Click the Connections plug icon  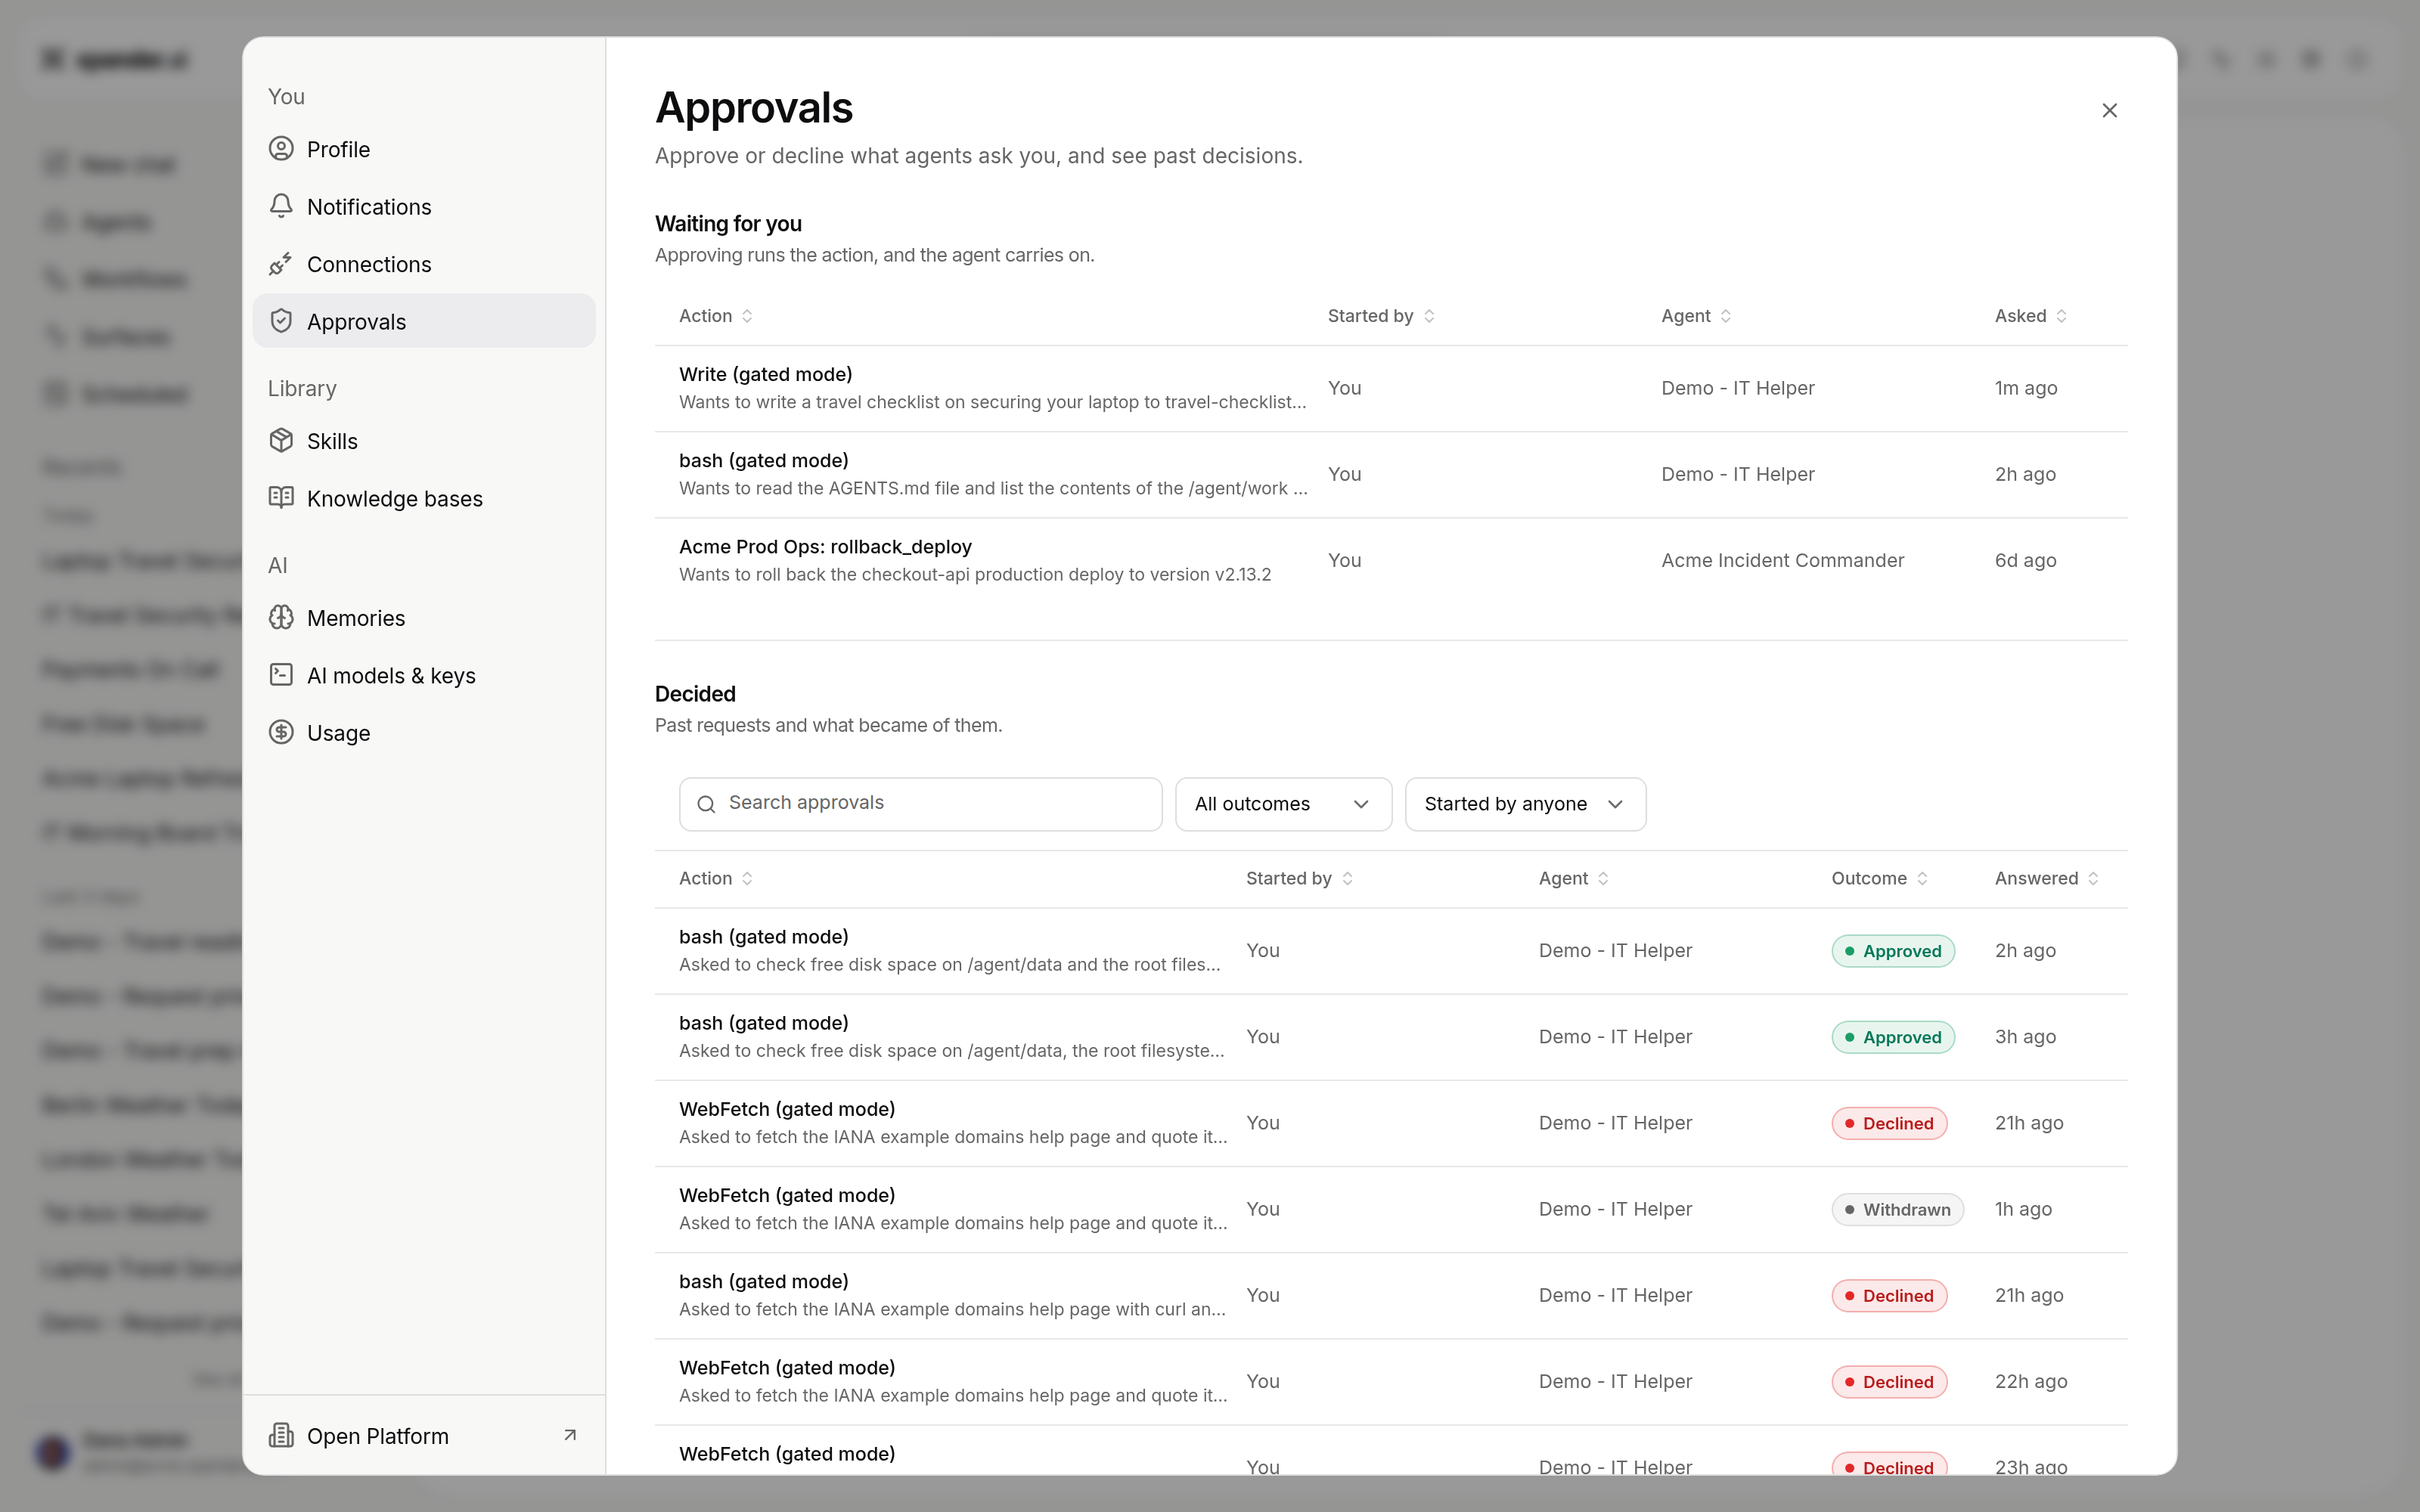click(x=281, y=264)
